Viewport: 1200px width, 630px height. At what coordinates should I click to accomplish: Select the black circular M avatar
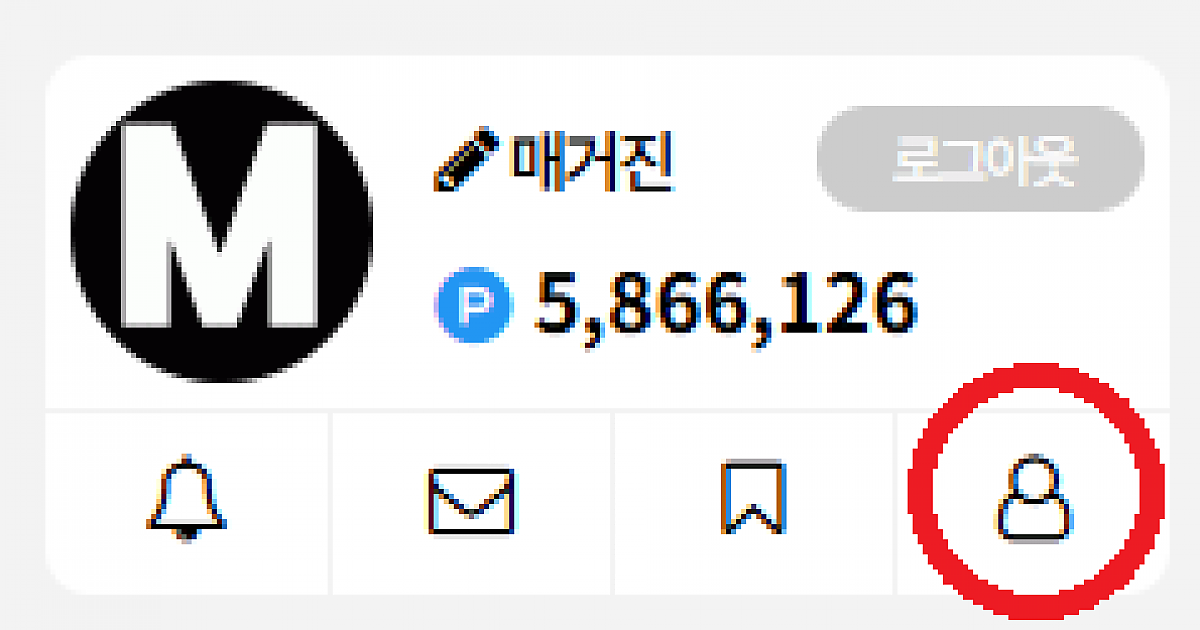[x=222, y=231]
